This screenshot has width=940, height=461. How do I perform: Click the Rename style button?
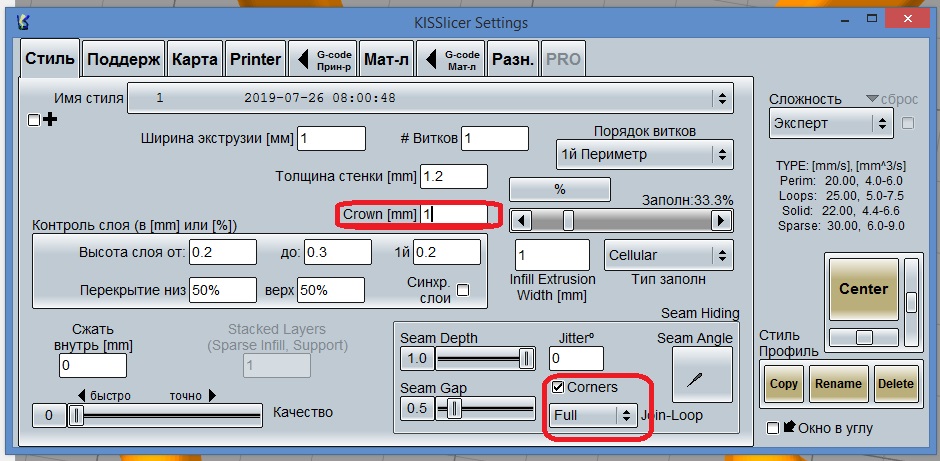coord(839,384)
